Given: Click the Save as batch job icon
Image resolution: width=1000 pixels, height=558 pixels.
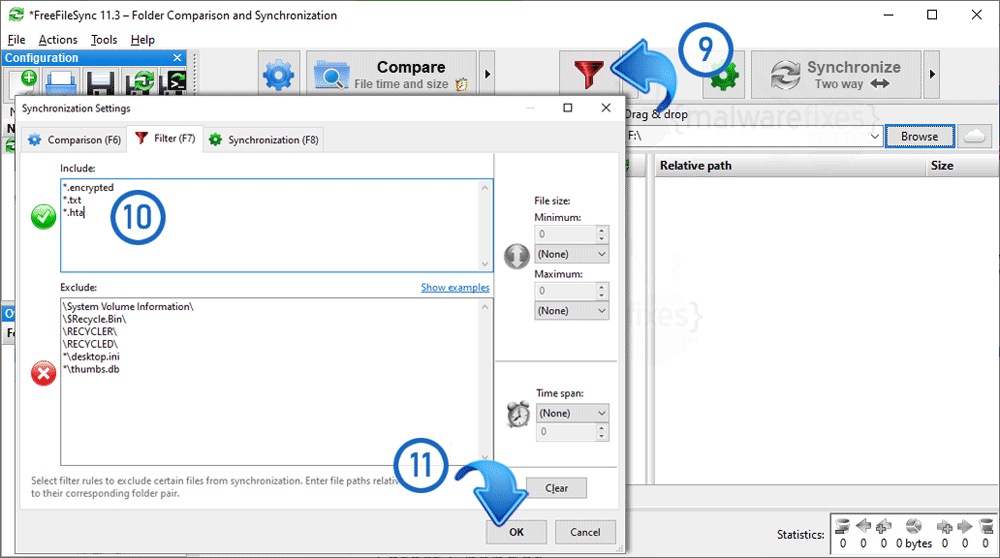Looking at the screenshot, I should [173, 84].
